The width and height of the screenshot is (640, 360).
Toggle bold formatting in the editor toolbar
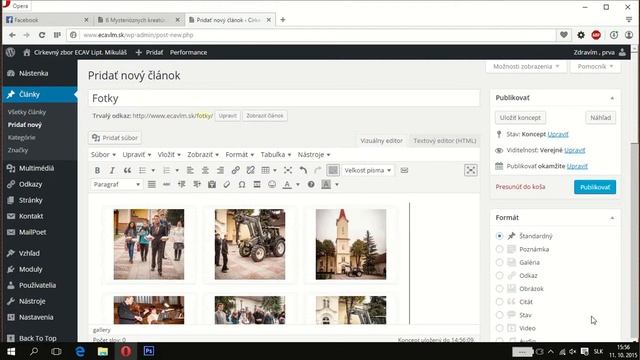click(97, 170)
